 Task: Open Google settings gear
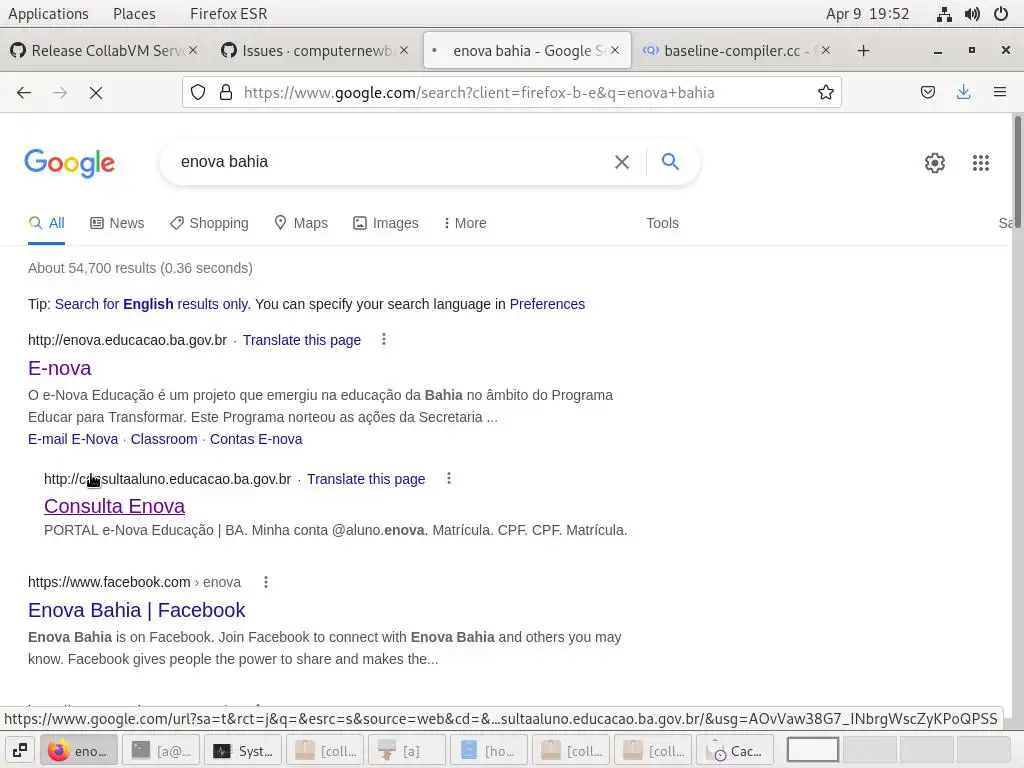coord(935,163)
